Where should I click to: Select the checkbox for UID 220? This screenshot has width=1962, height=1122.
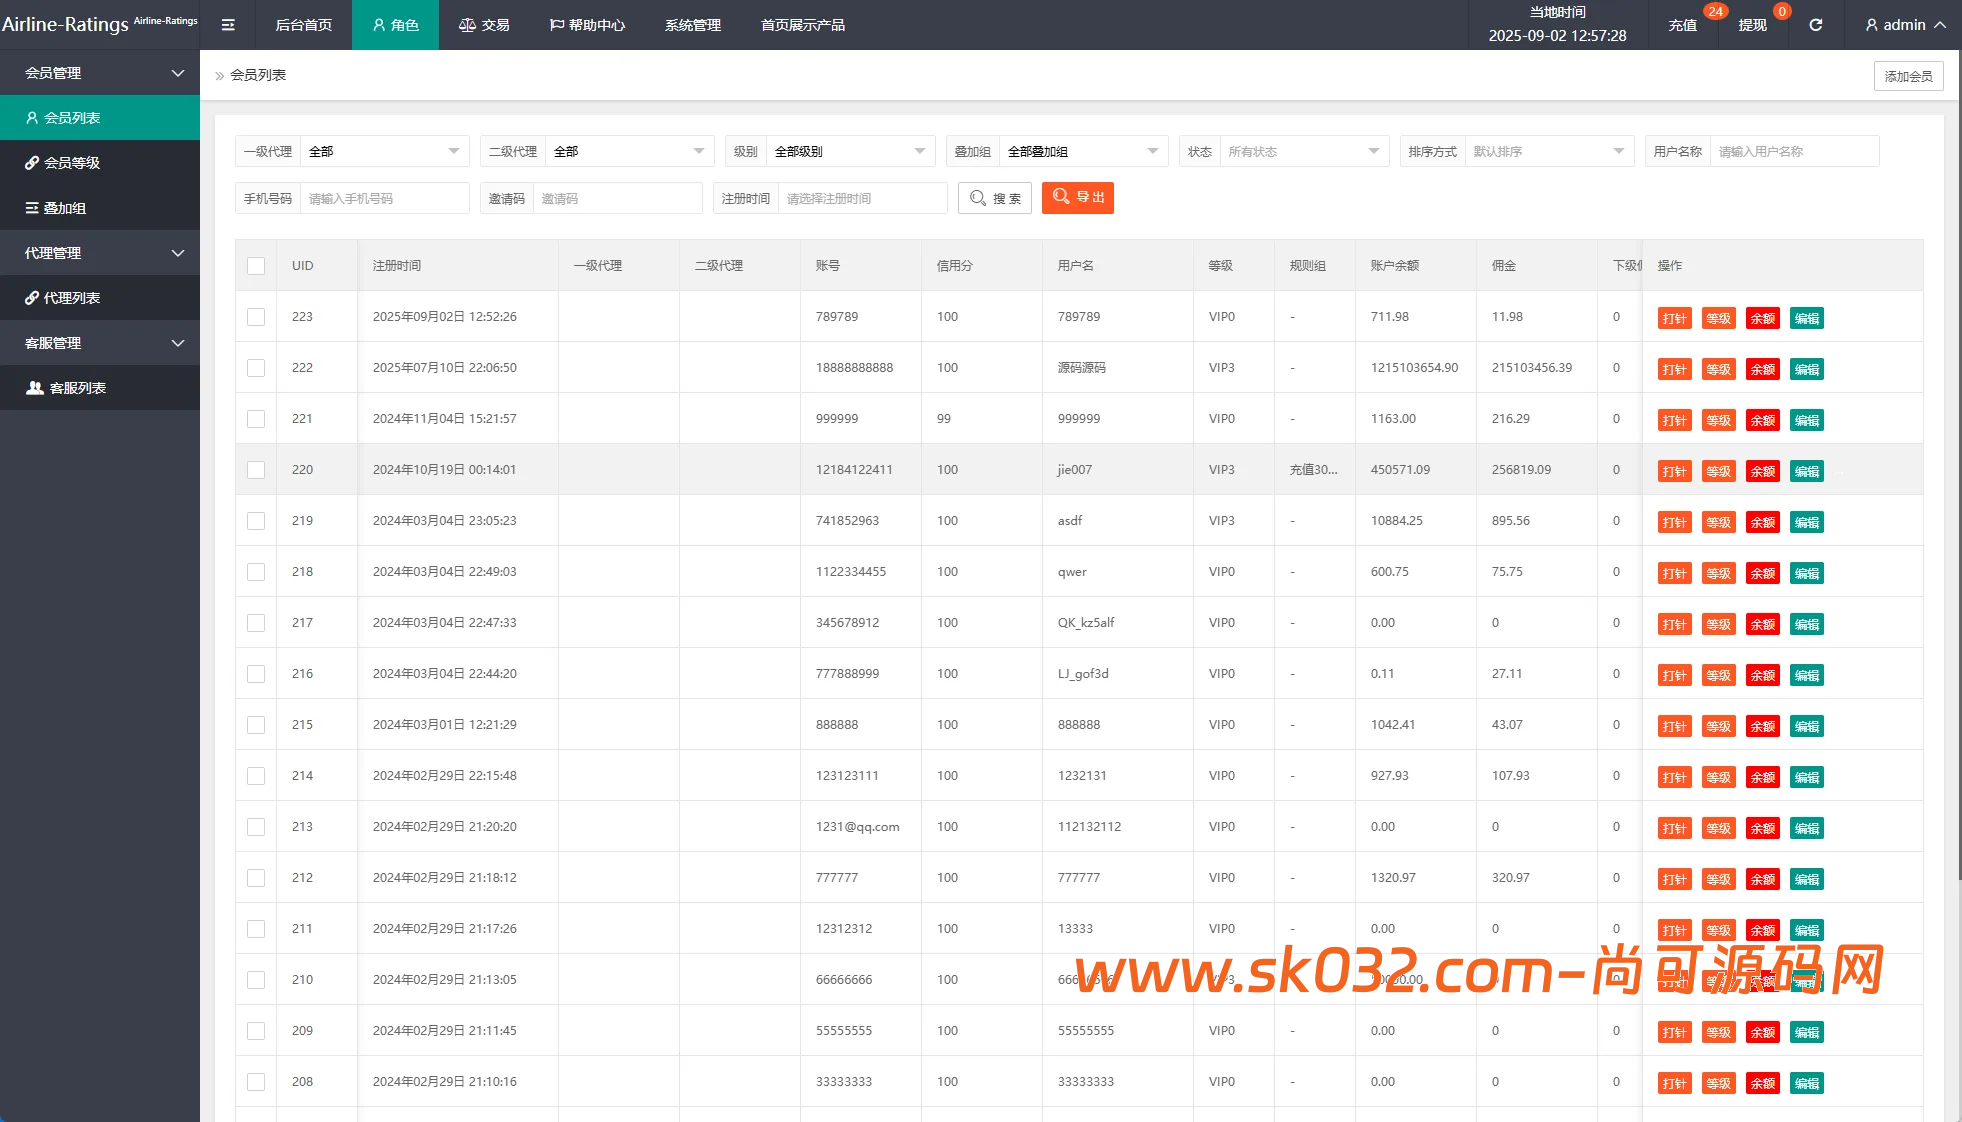pos(256,470)
